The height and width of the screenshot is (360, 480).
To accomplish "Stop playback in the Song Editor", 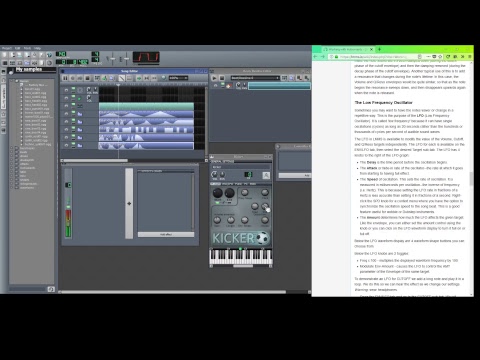I will pyautogui.click(x=87, y=78).
